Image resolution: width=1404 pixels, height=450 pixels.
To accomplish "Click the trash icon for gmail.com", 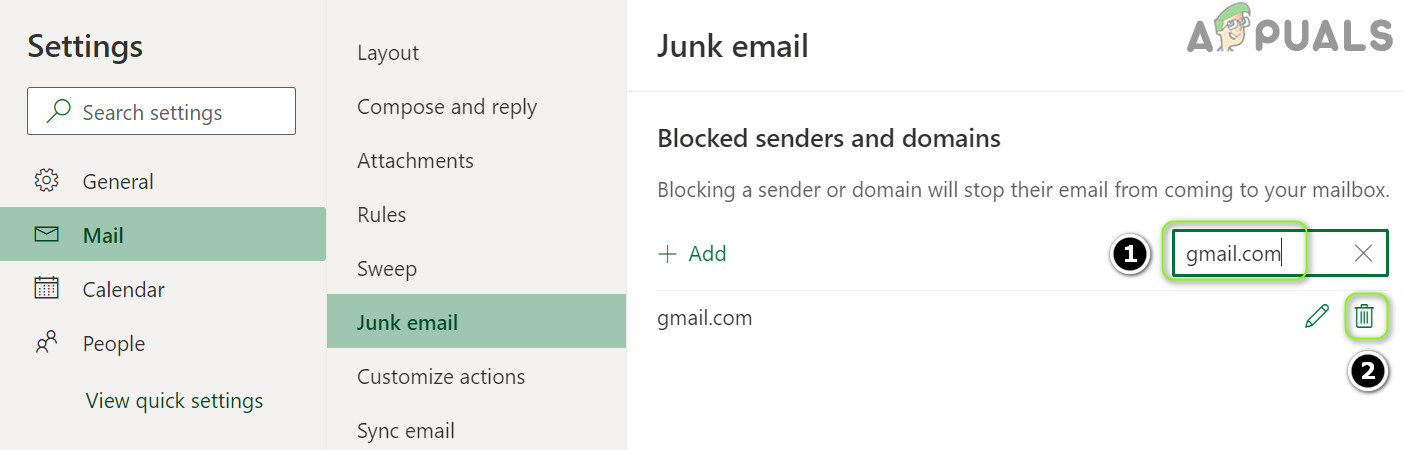I will pos(1364,318).
